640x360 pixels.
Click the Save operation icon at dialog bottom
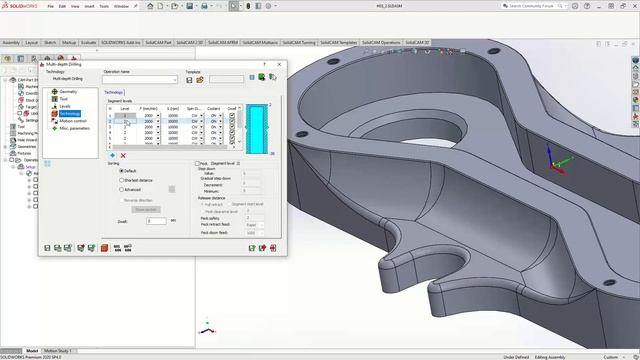[47, 248]
